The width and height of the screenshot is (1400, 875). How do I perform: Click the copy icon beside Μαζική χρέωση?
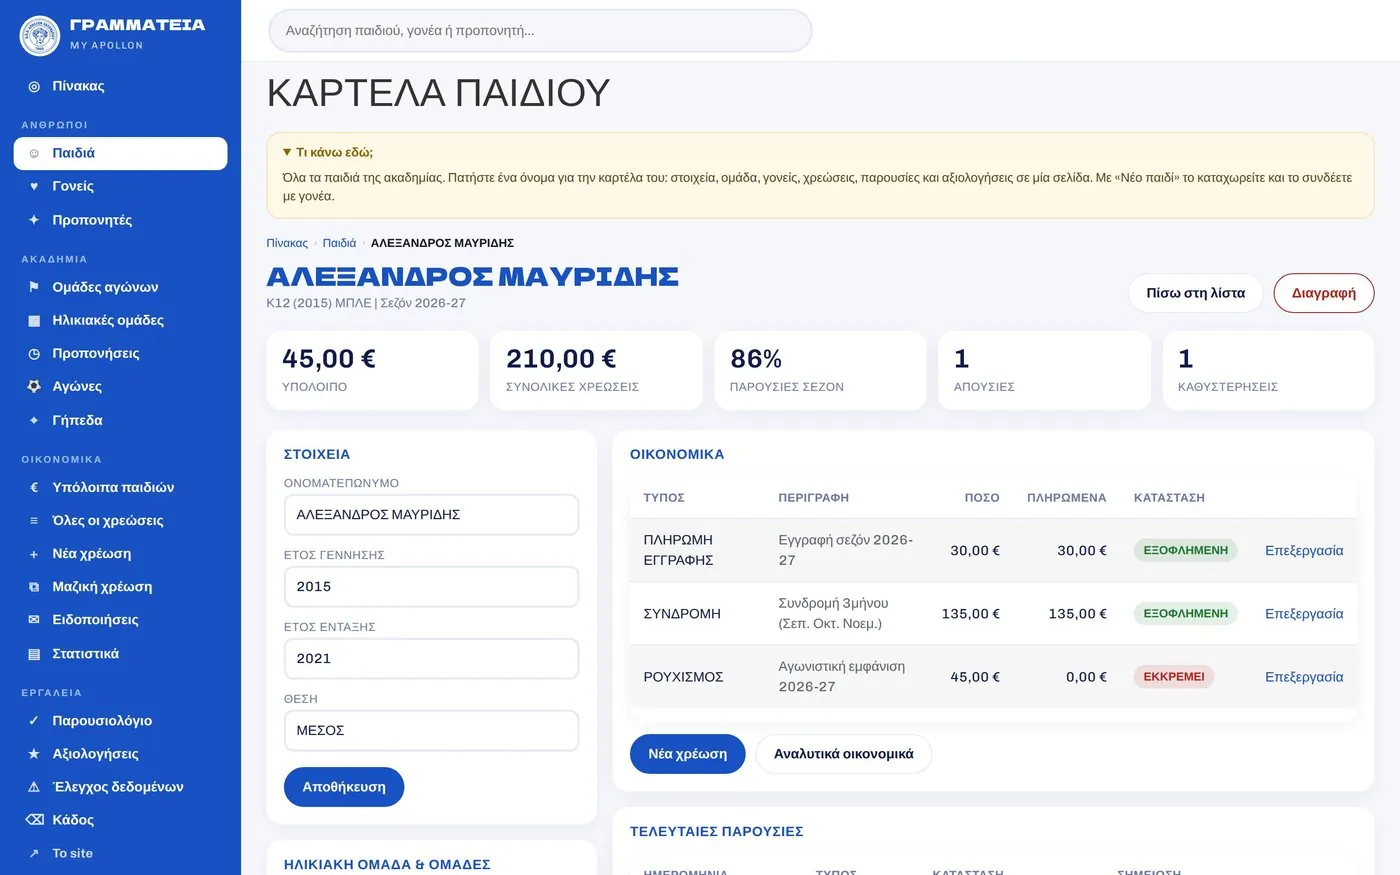[34, 586]
